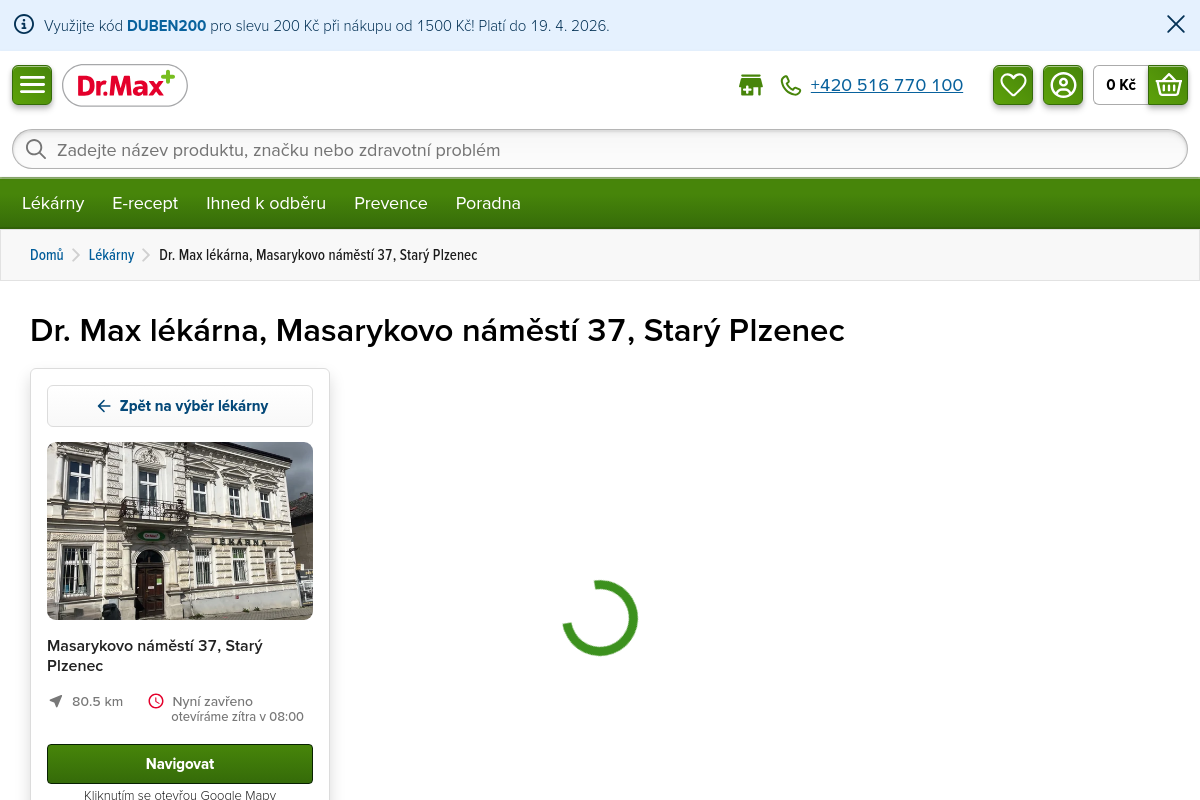Go to Domů breadcrumb
Image resolution: width=1200 pixels, height=800 pixels.
pyautogui.click(x=47, y=255)
